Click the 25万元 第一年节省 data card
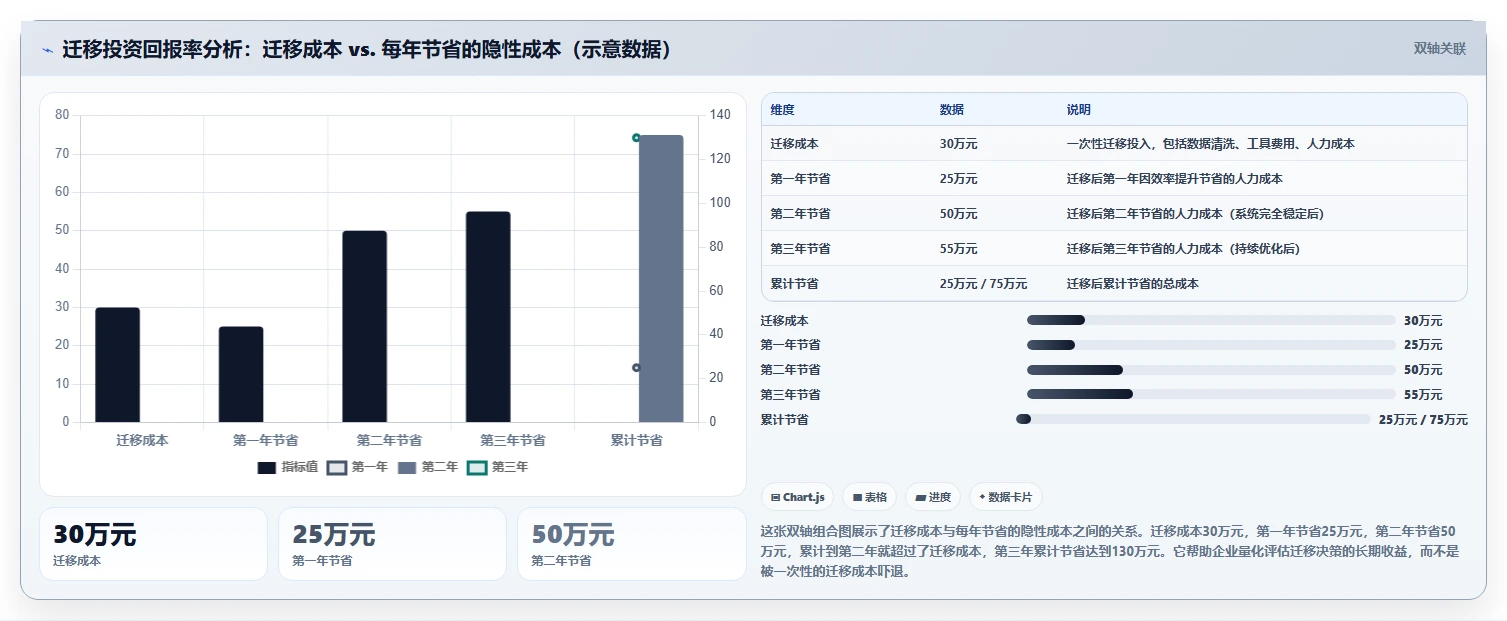Screen dimensions: 1507x621 (x=392, y=544)
